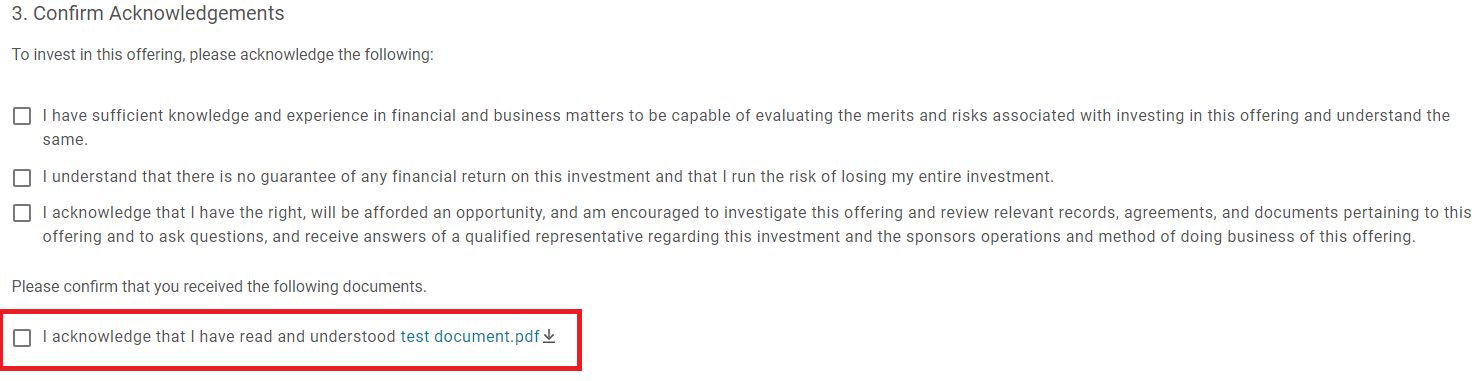
Task: Click the line beginning 'offering and to ask questions'
Action: click(x=729, y=237)
